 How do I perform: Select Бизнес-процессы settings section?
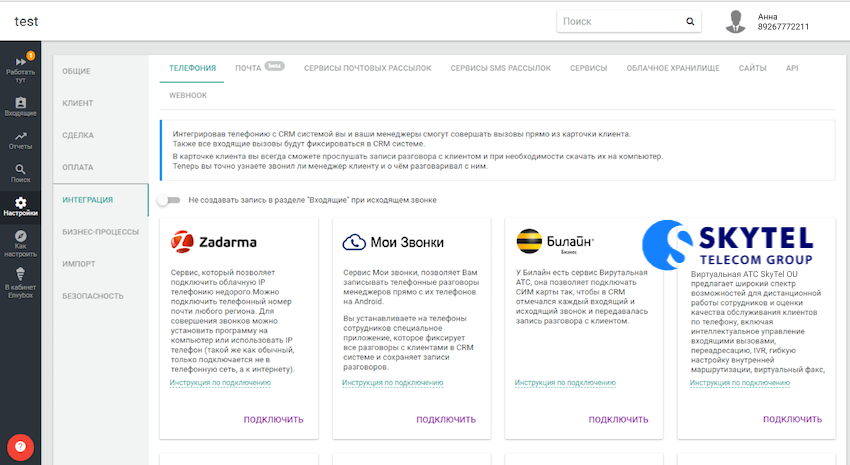(x=101, y=232)
